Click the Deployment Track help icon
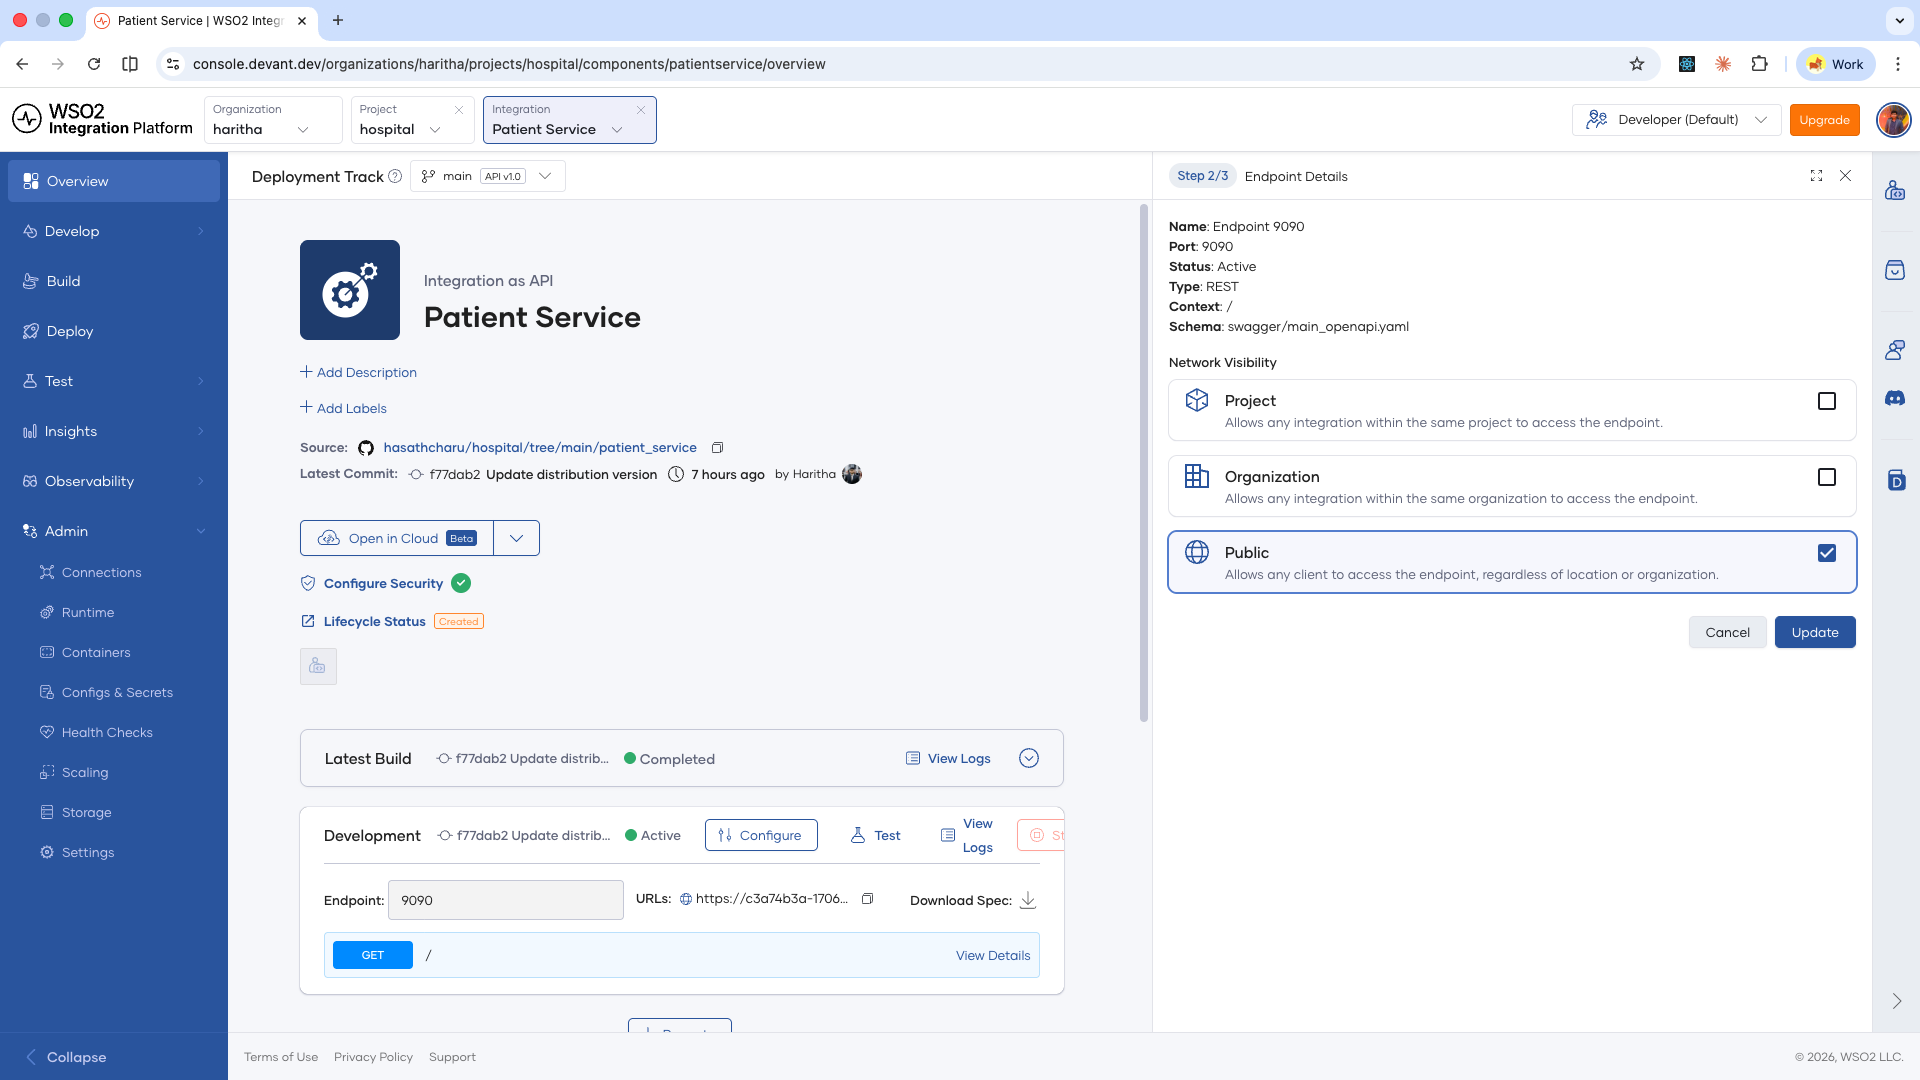 395,177
